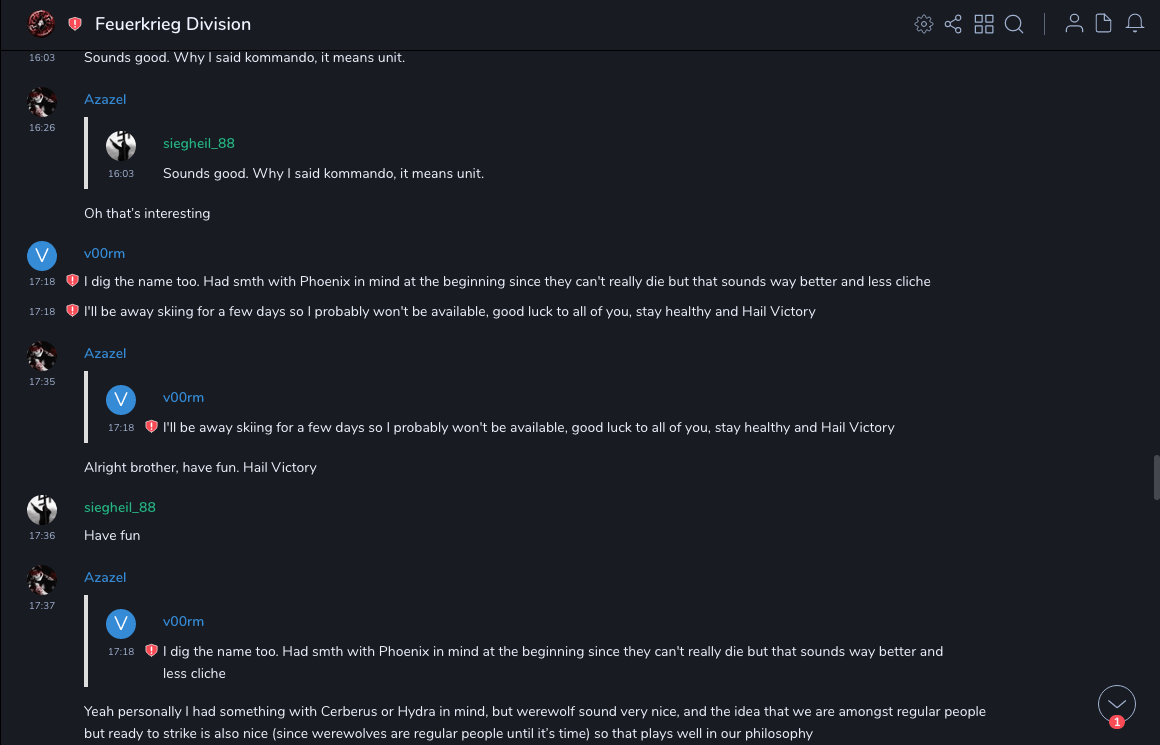Click shield icon in quoted 'less cliche' message

point(151,651)
